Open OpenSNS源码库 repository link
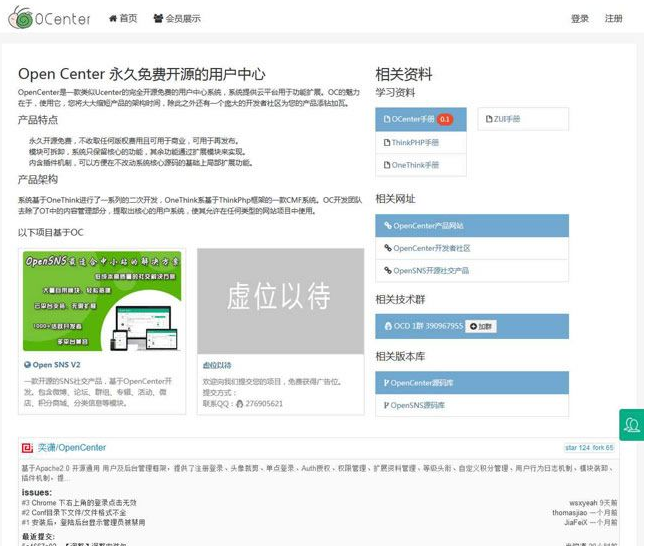The height and width of the screenshot is (546, 646). tap(472, 405)
